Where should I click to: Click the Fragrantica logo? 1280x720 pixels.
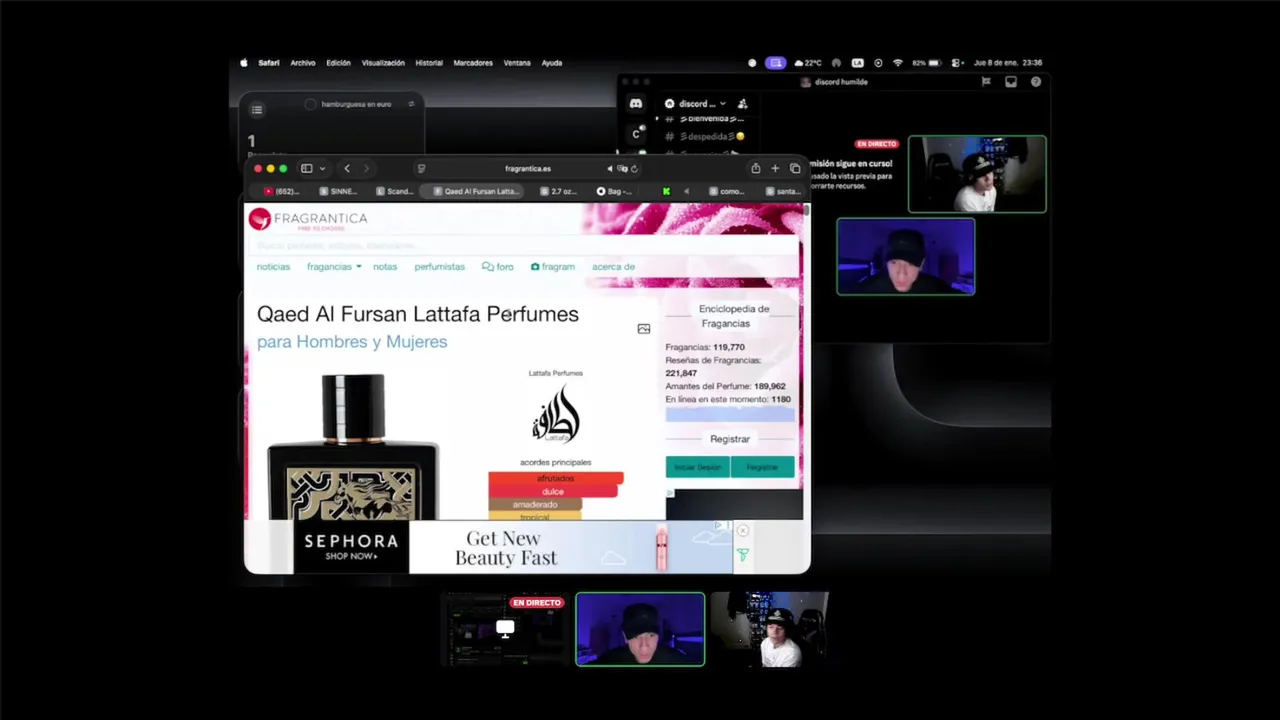pos(308,219)
